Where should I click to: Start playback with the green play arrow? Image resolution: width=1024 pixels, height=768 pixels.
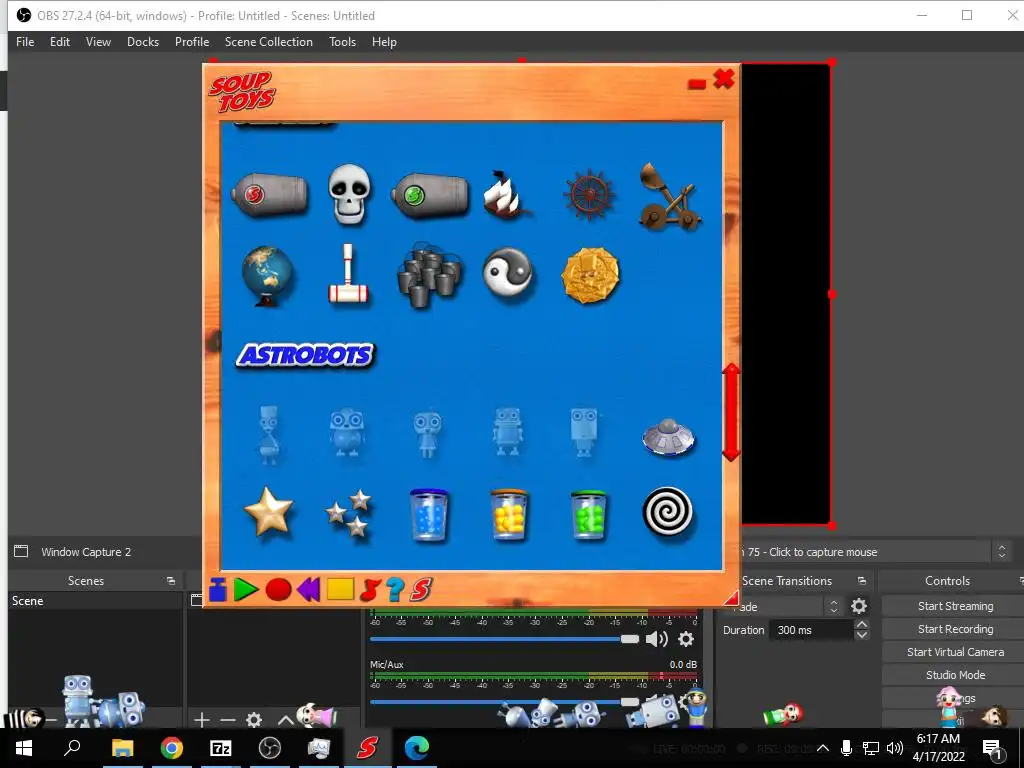coord(246,589)
